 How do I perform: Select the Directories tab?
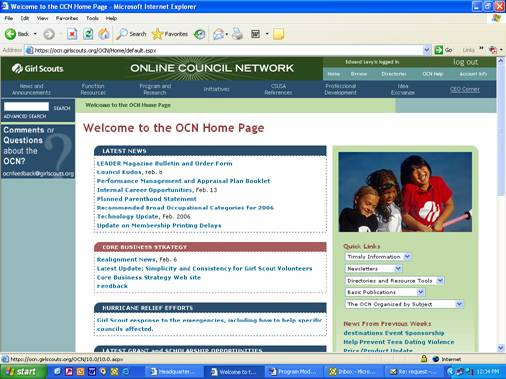394,74
